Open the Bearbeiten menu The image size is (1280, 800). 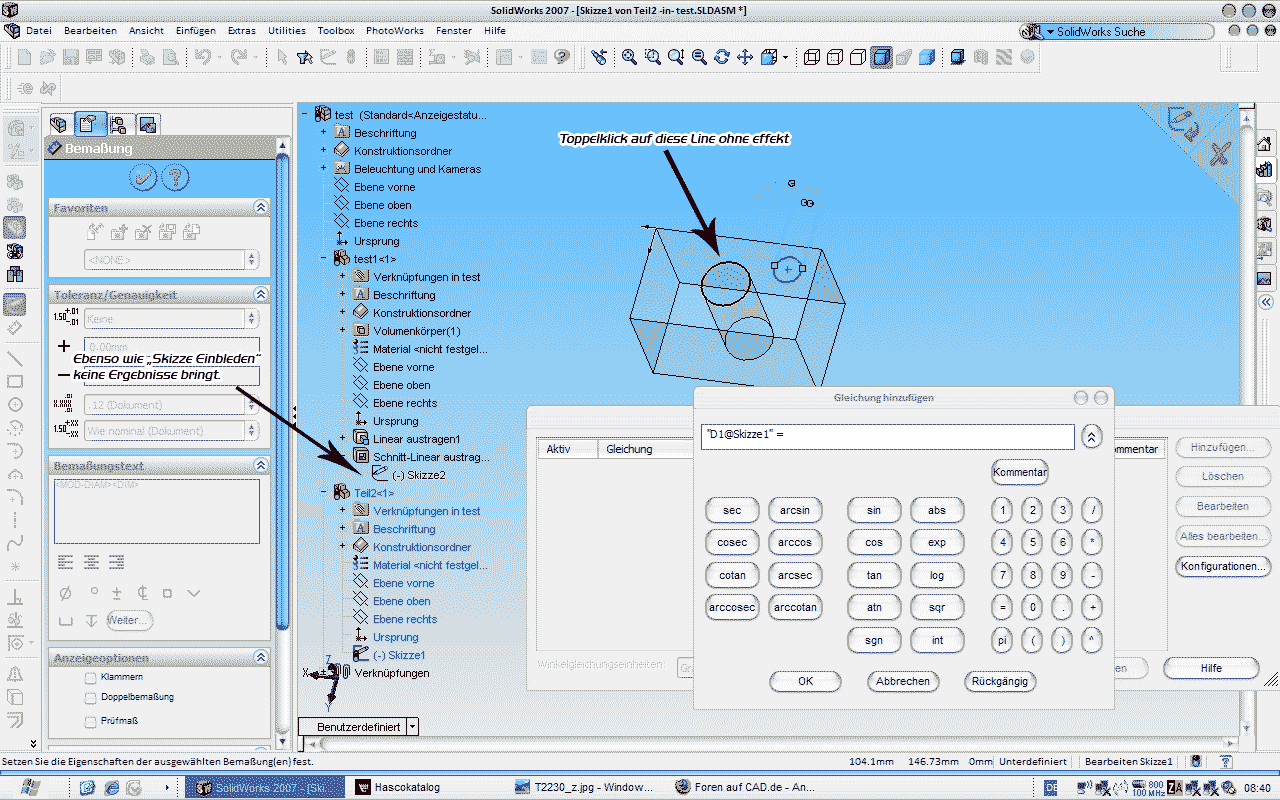(91, 31)
